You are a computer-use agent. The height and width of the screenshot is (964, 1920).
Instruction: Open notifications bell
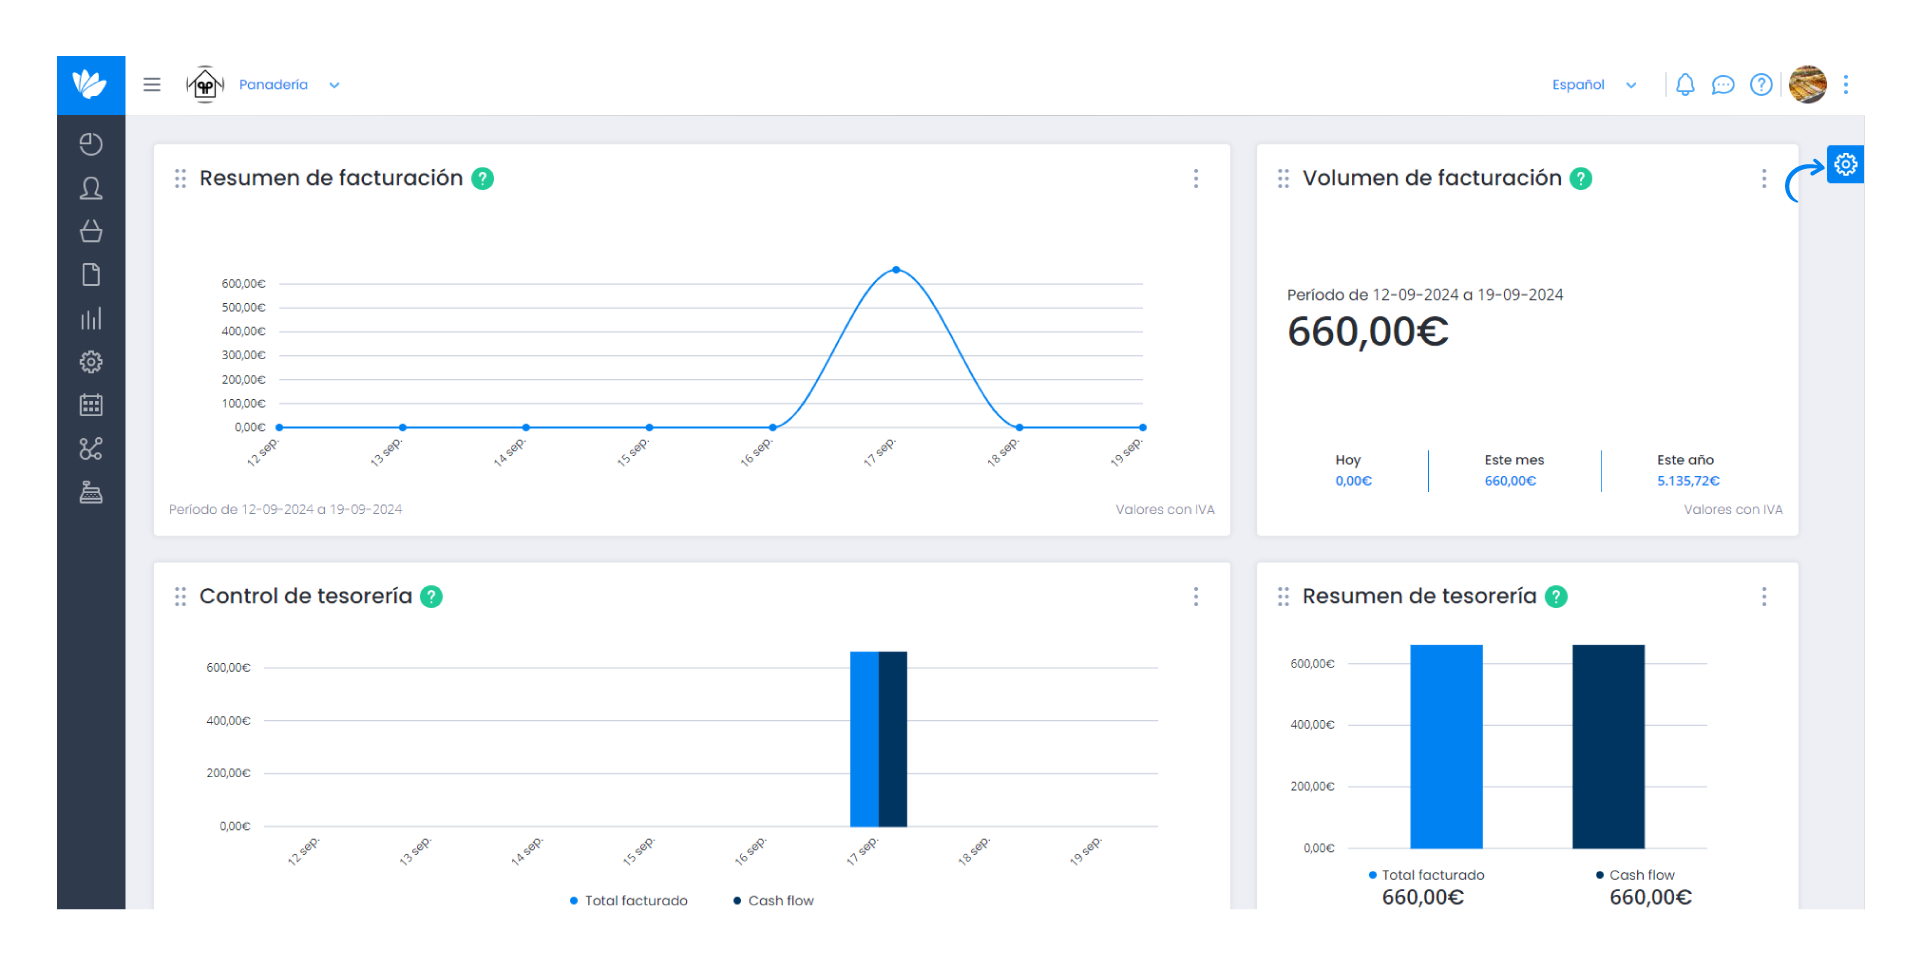click(x=1685, y=85)
